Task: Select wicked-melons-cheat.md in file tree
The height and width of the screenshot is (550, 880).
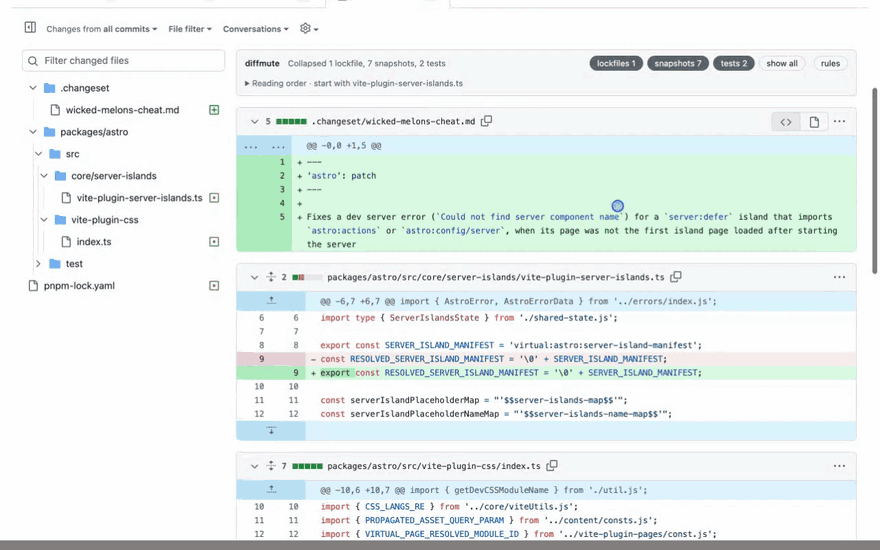Action: pos(122,110)
